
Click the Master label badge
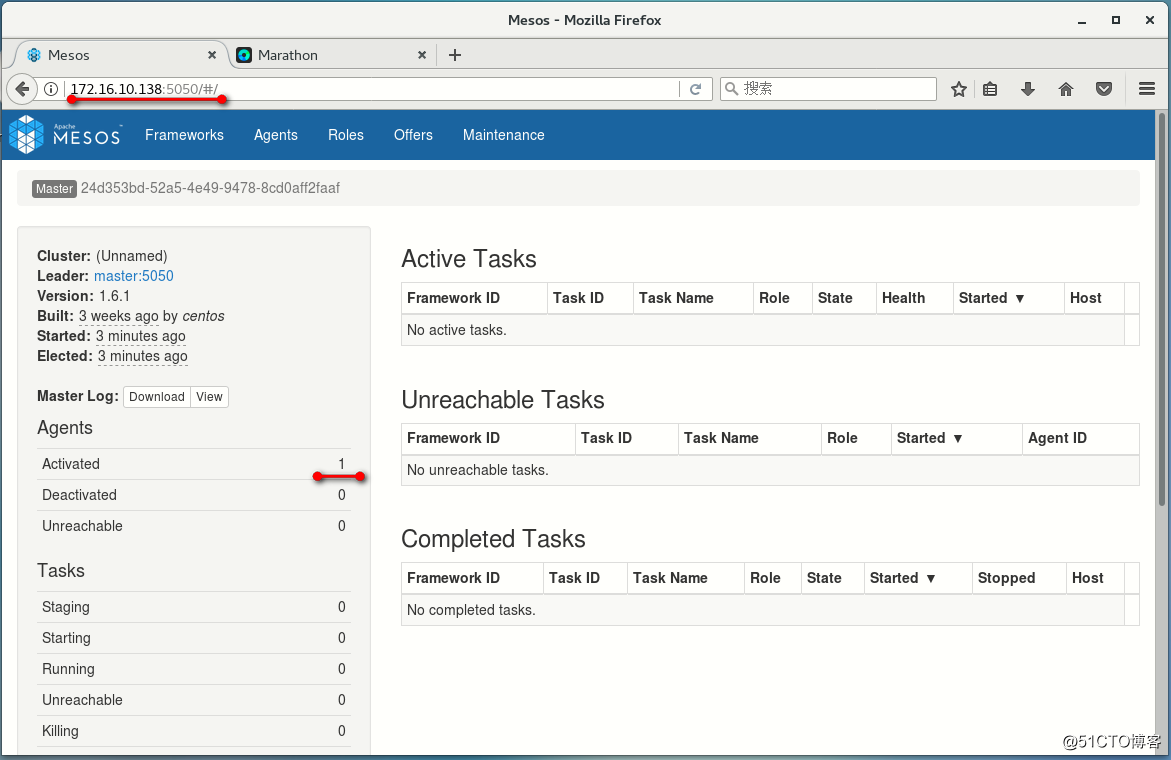coord(55,189)
